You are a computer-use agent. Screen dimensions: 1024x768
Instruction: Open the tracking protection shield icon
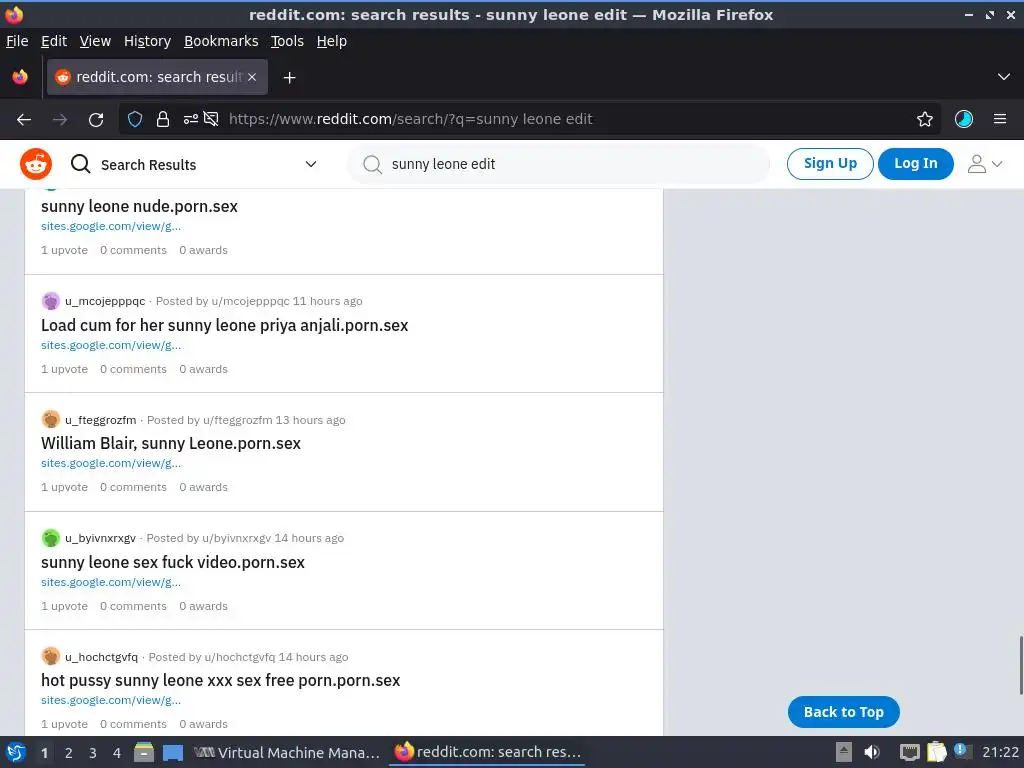pyautogui.click(x=135, y=120)
